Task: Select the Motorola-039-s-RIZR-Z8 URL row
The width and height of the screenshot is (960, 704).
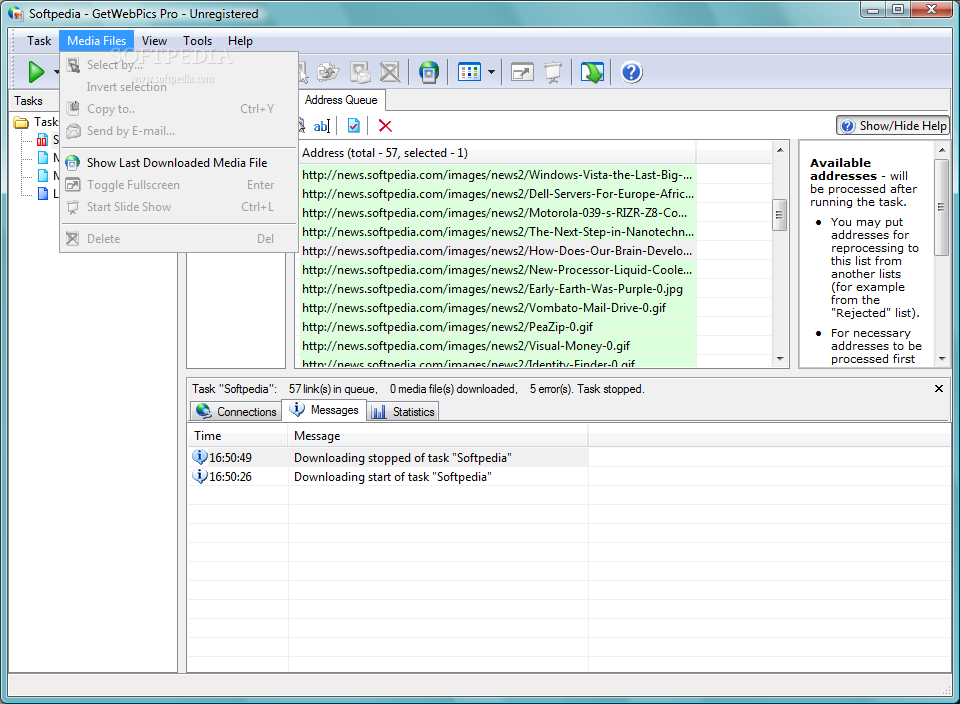Action: pyautogui.click(x=497, y=213)
